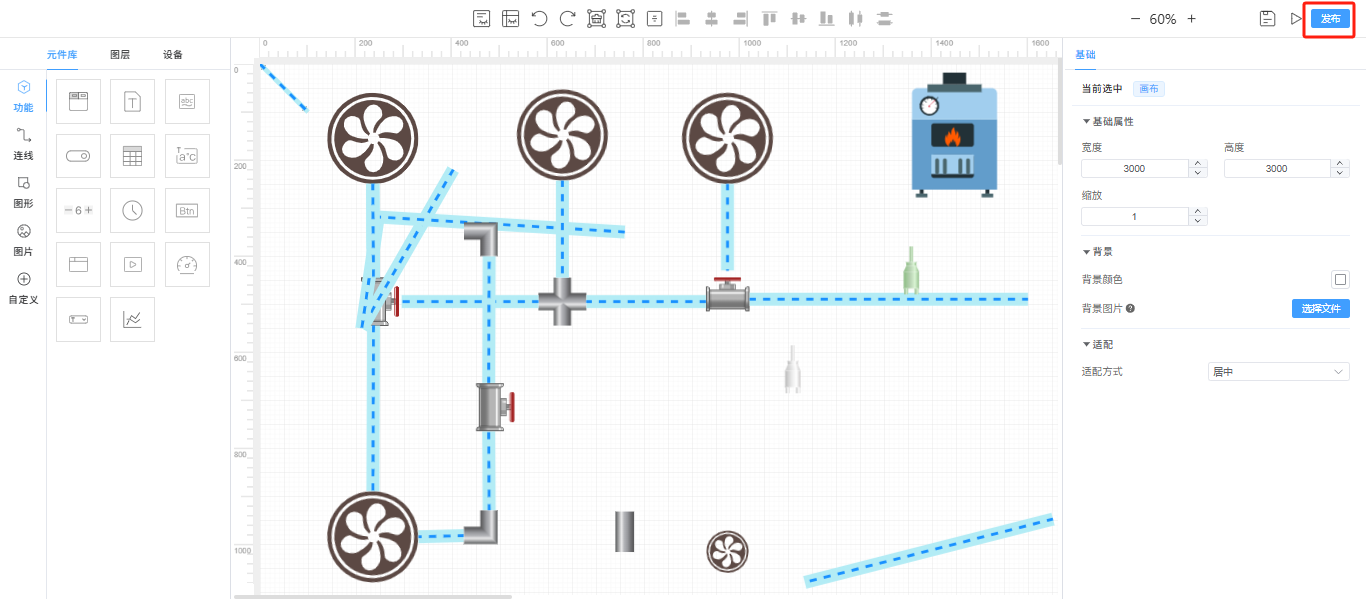Select the Btn button component
This screenshot has height=599, width=1366.
[187, 210]
